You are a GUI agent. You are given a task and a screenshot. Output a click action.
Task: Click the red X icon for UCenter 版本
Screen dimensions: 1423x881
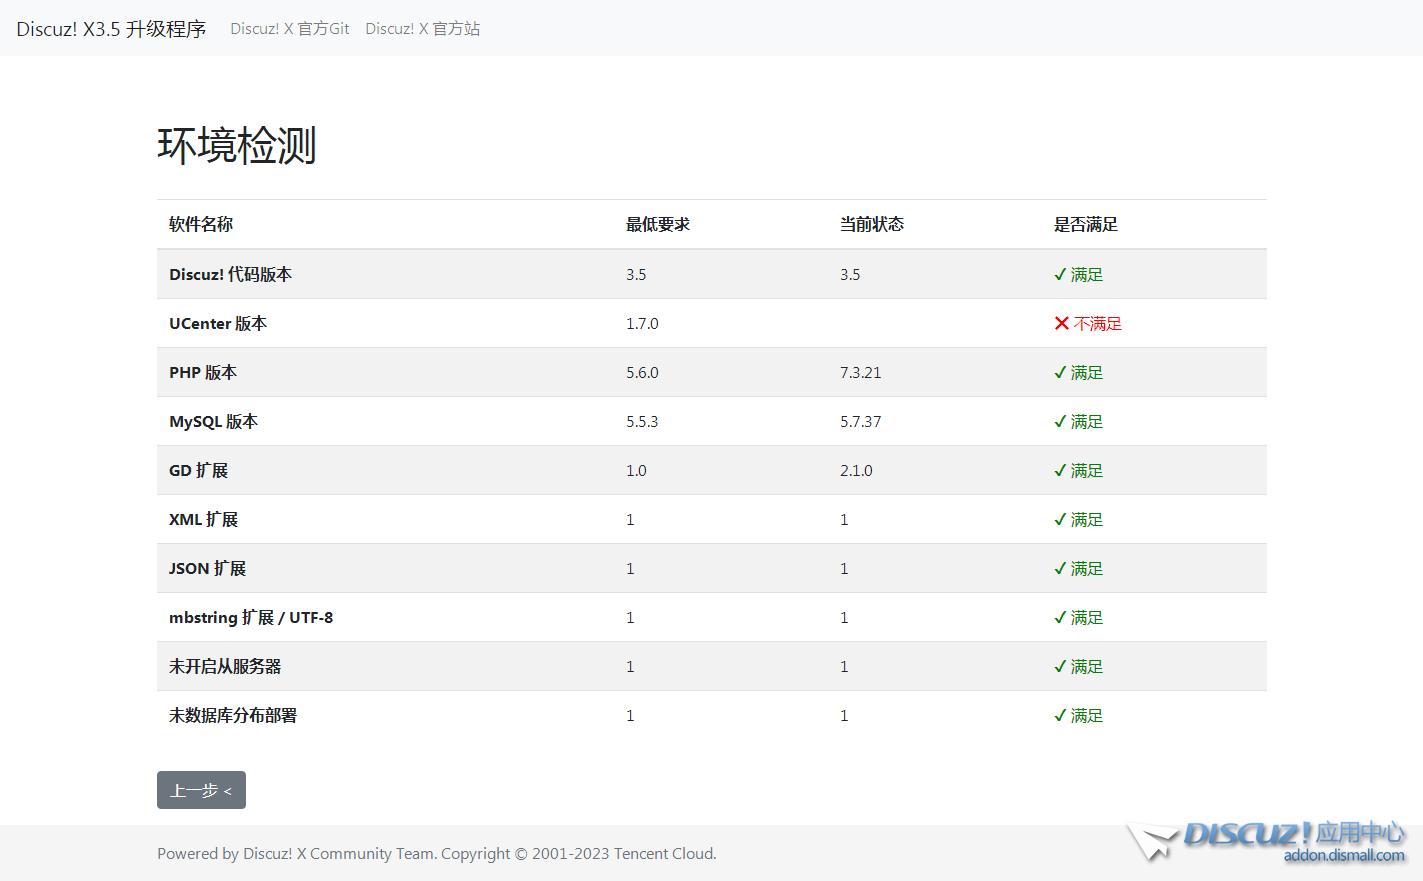(1060, 323)
